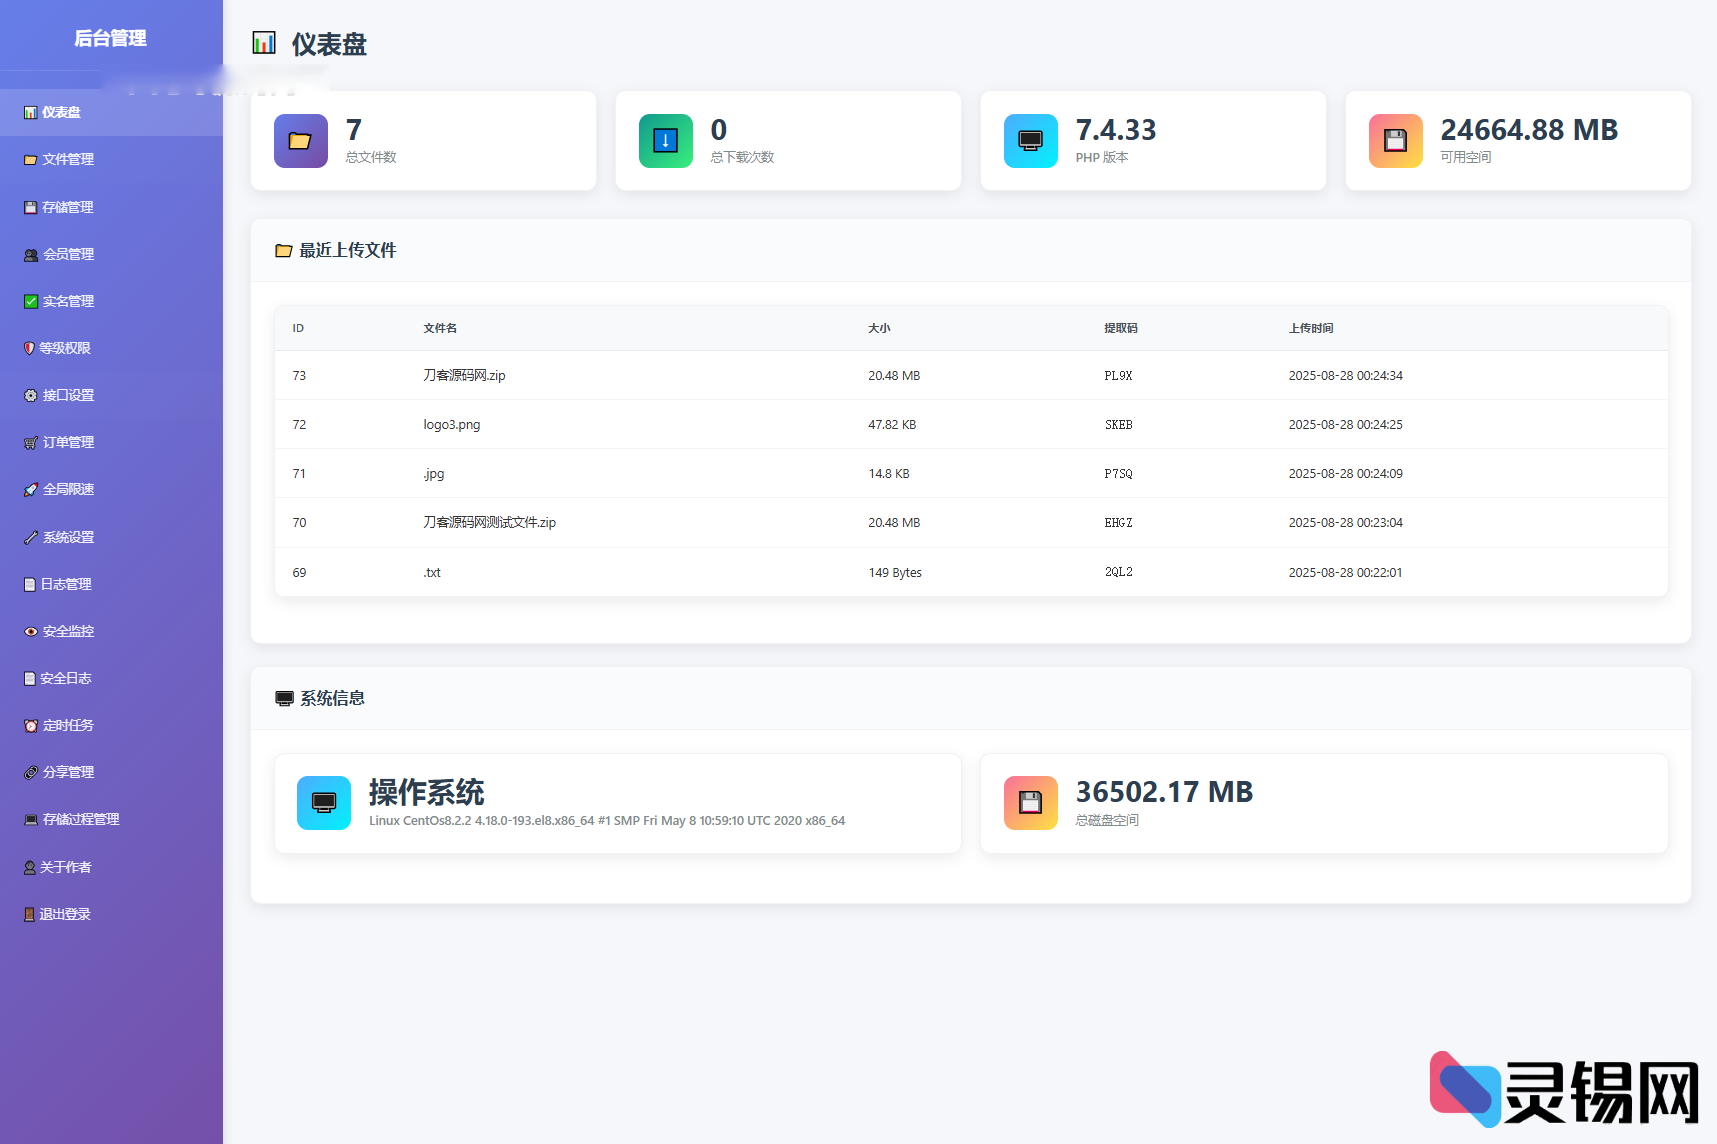Click the 14.8 KB size of .jpg row
This screenshot has height=1144, width=1717.
coord(889,473)
